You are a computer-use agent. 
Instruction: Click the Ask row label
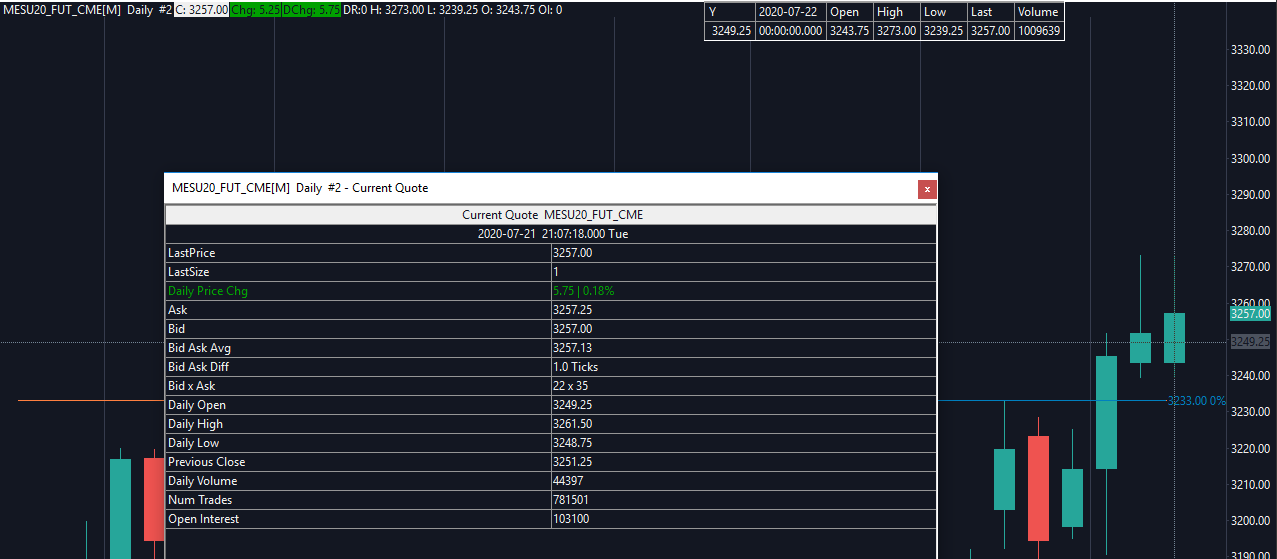(x=358, y=310)
